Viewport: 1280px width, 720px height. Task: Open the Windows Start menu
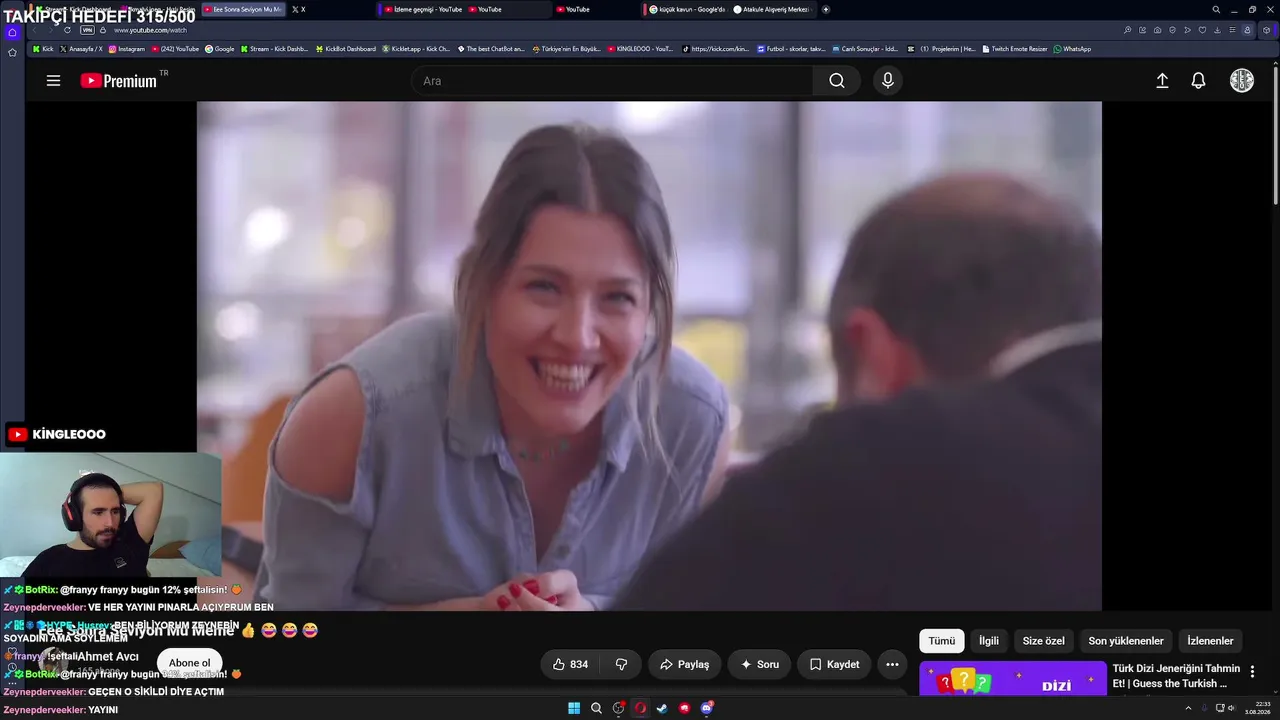click(x=574, y=708)
